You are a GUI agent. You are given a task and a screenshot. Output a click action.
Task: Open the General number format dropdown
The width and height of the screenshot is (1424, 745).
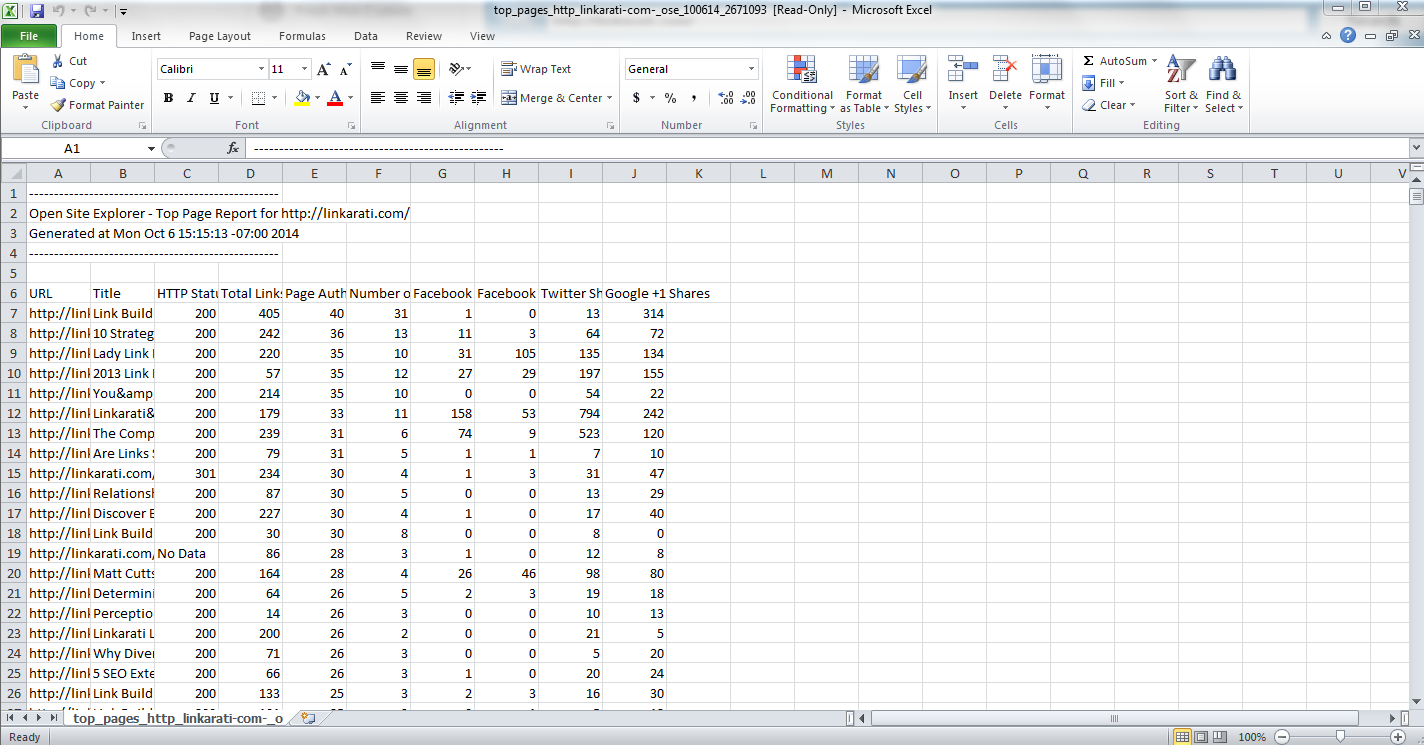click(752, 69)
